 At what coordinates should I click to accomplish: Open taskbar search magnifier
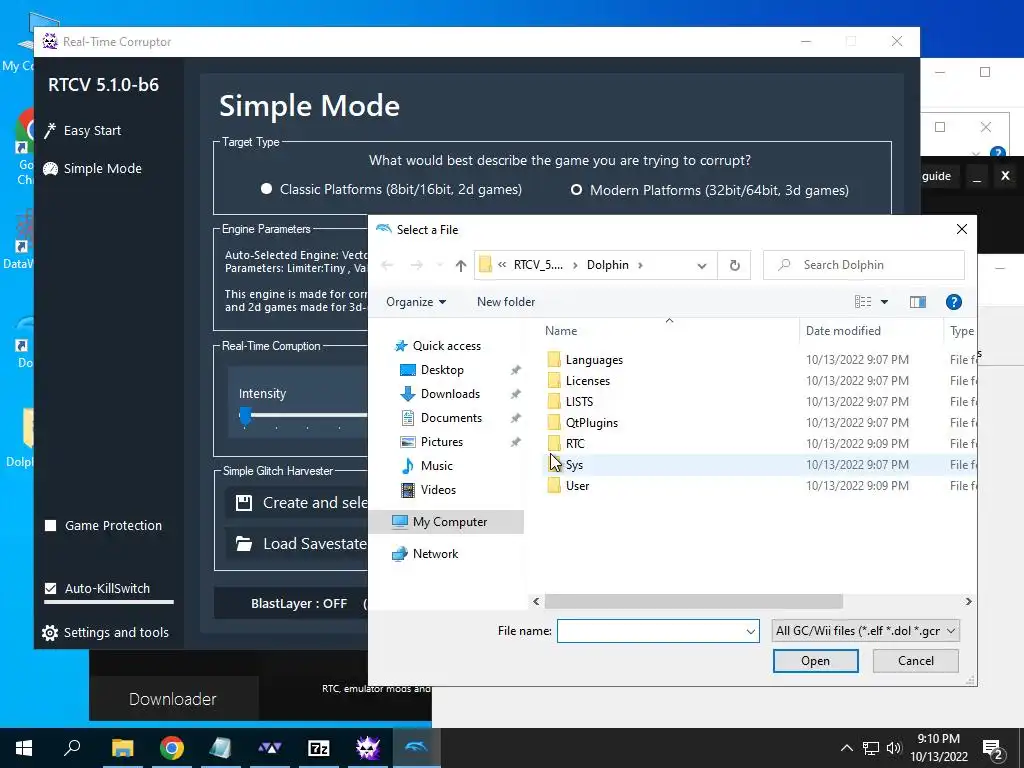[x=72, y=748]
